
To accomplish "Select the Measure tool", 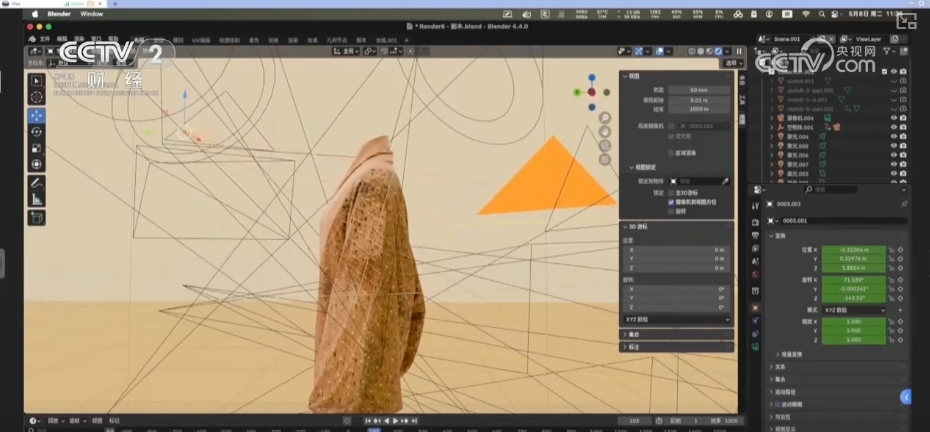I will tap(37, 201).
